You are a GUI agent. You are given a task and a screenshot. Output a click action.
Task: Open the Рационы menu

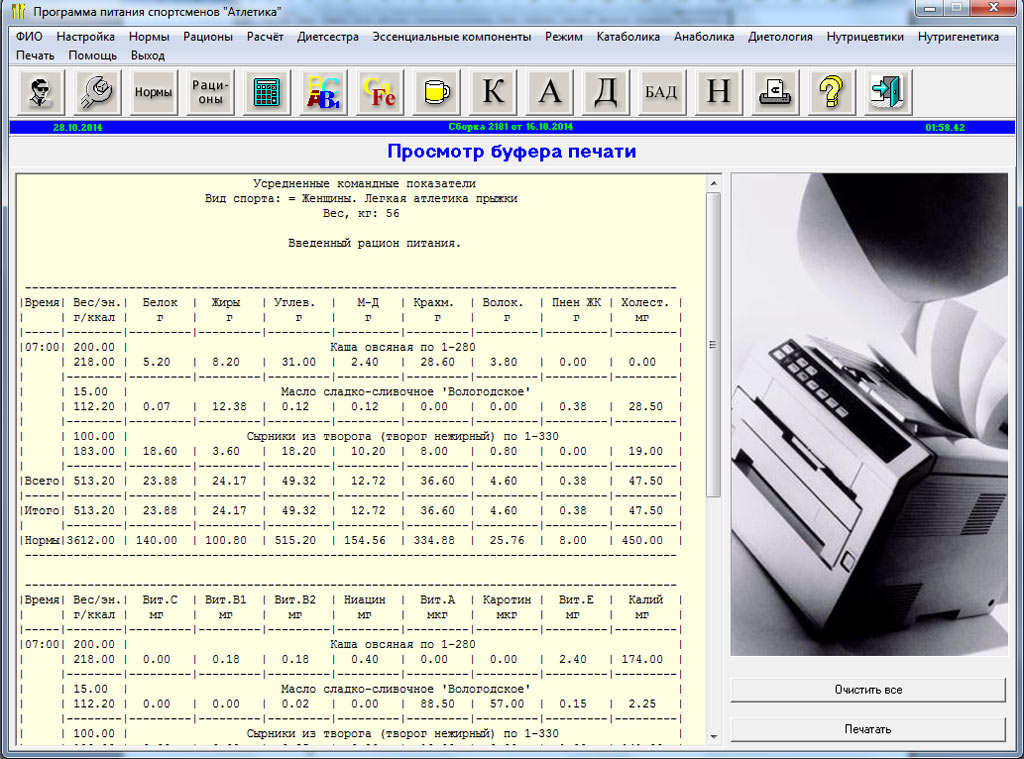click(208, 37)
